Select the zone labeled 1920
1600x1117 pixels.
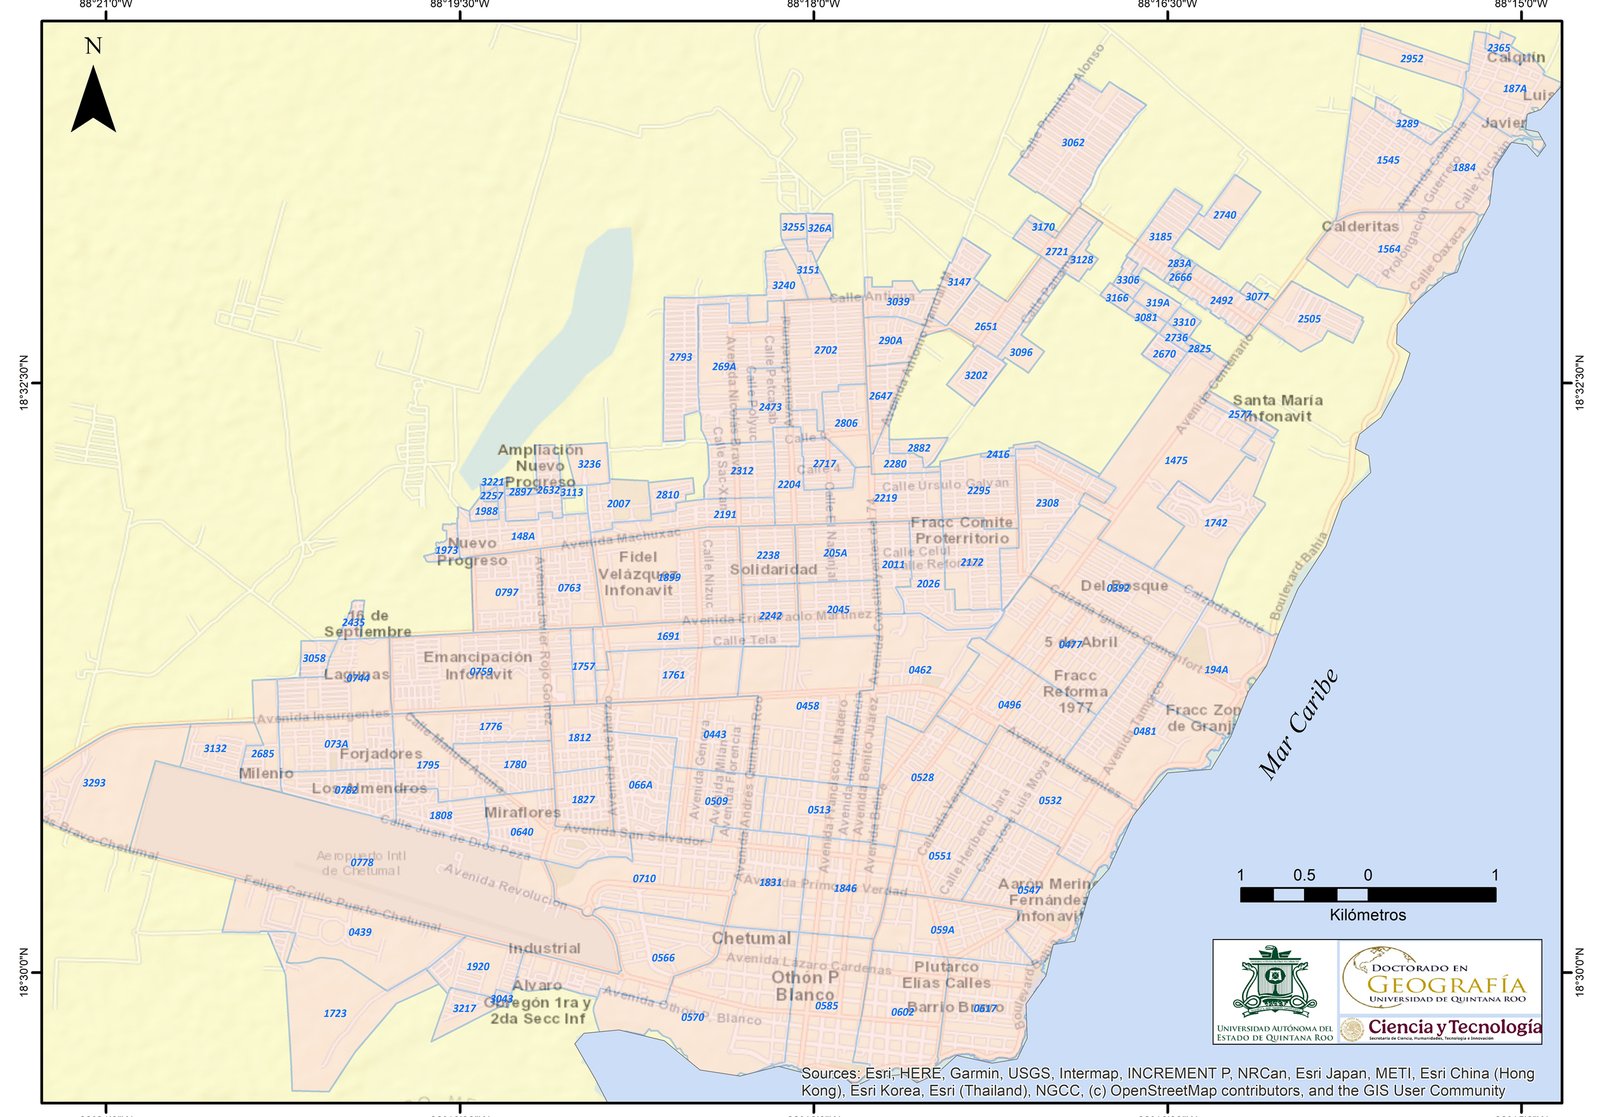tap(478, 967)
